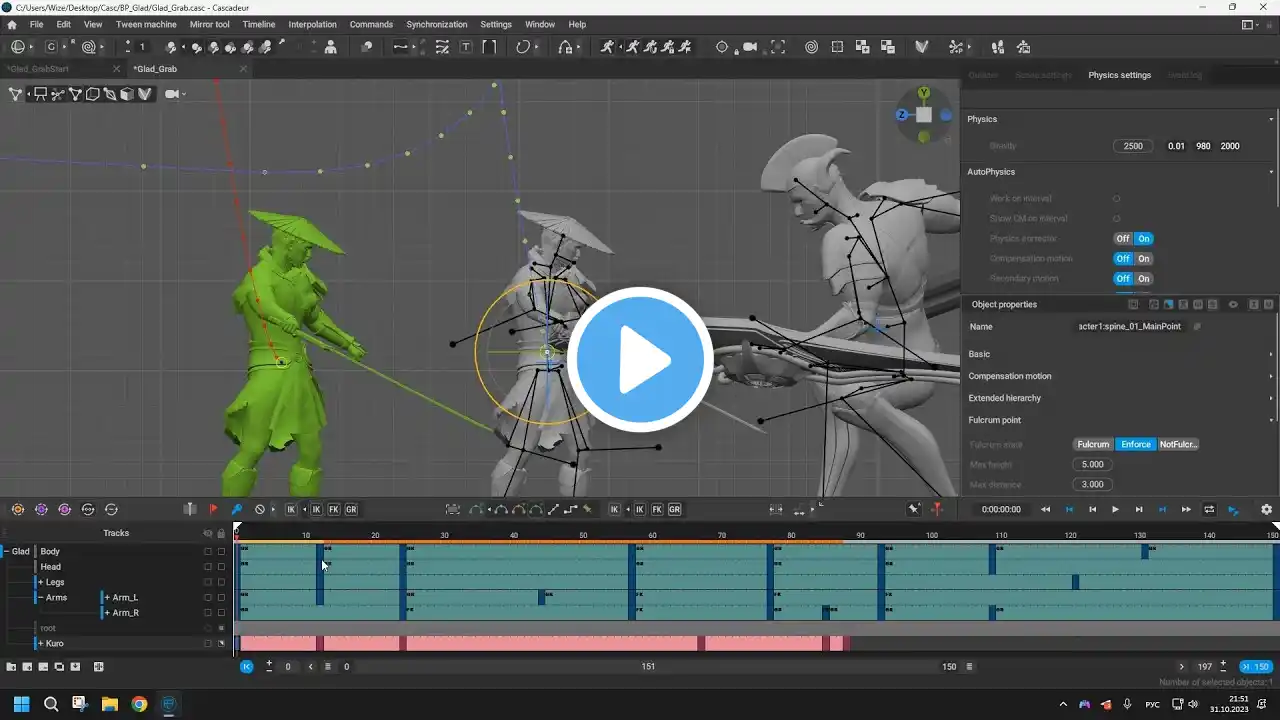Click the spiral icon in the top toolbar

tap(810, 47)
